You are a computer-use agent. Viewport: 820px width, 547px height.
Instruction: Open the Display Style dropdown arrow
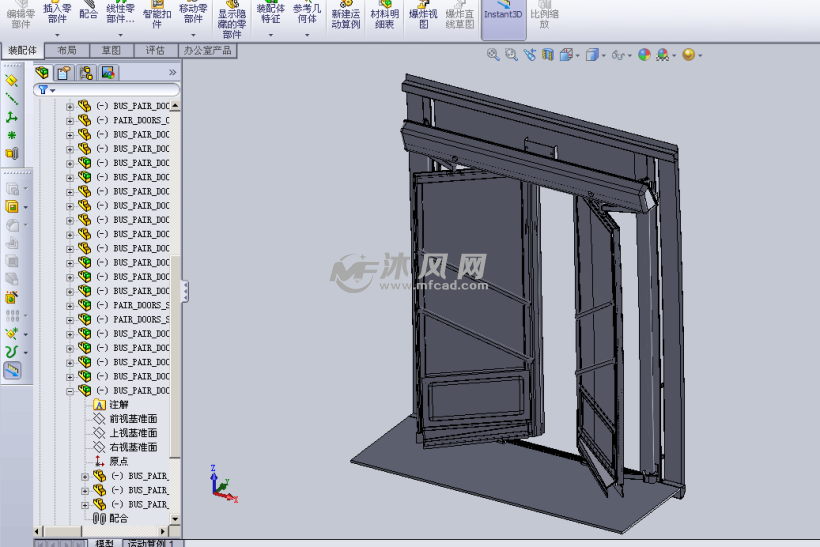point(603,55)
